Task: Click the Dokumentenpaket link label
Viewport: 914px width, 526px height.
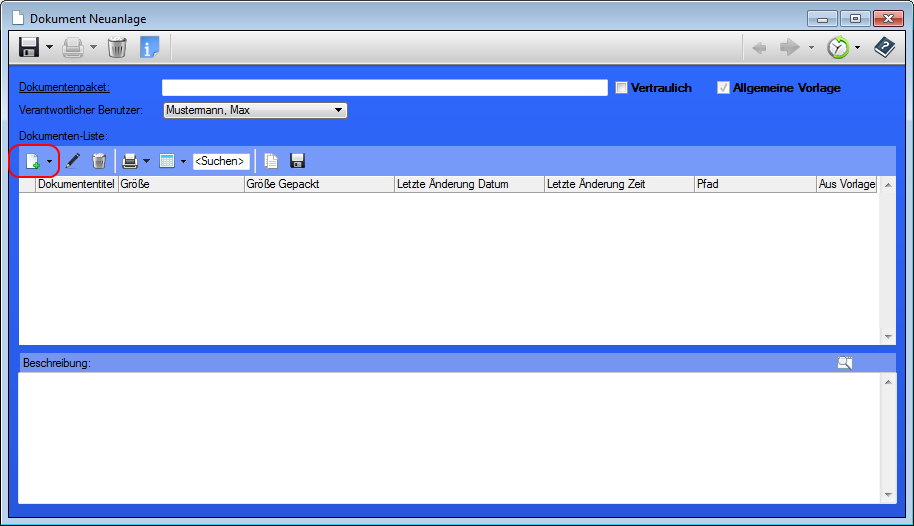Action: (64, 88)
